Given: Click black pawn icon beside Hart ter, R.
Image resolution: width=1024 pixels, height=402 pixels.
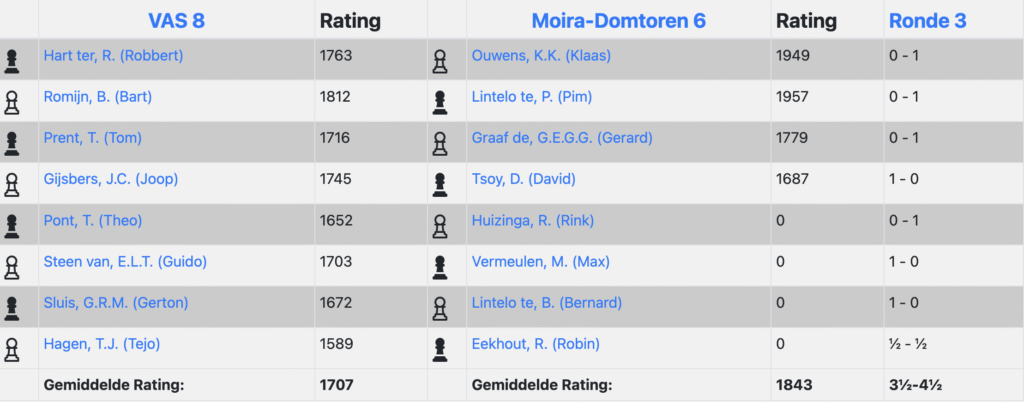Looking at the screenshot, I should (12, 61).
